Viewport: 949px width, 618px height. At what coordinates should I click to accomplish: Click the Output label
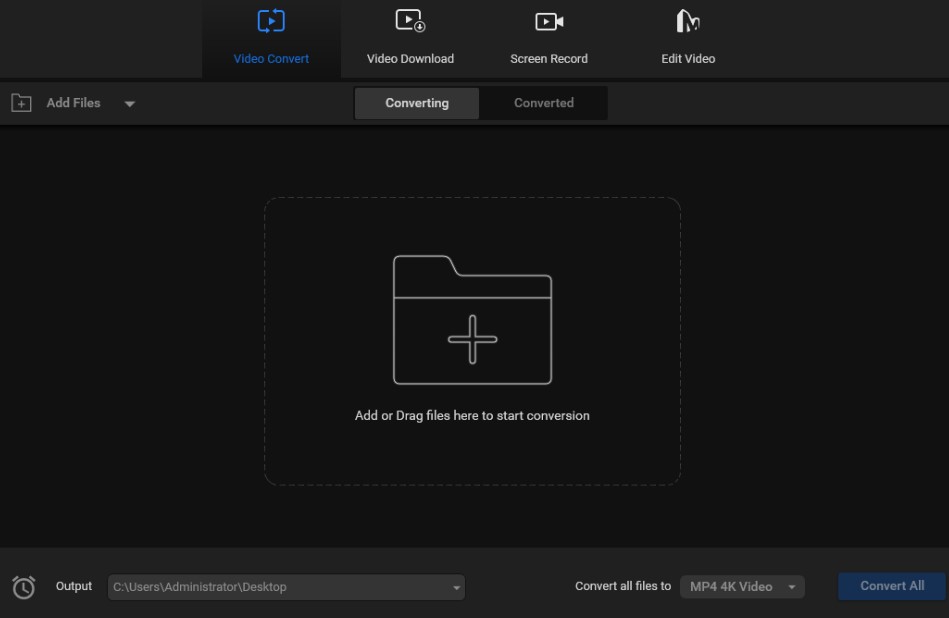[x=74, y=586]
